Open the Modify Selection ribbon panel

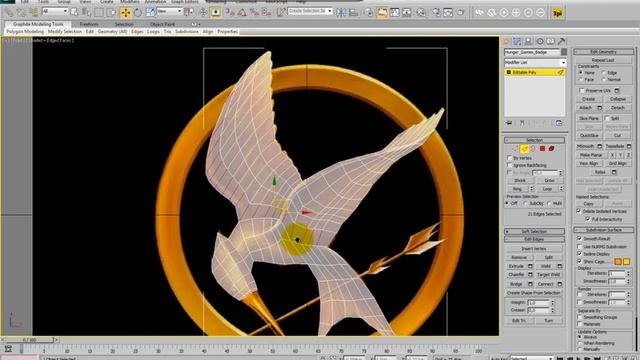[x=65, y=31]
